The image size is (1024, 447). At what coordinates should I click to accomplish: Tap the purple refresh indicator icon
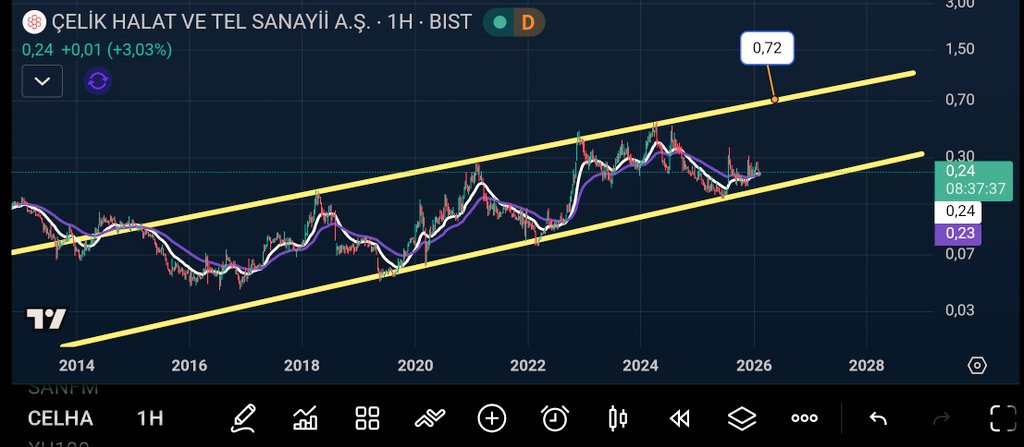click(x=98, y=82)
